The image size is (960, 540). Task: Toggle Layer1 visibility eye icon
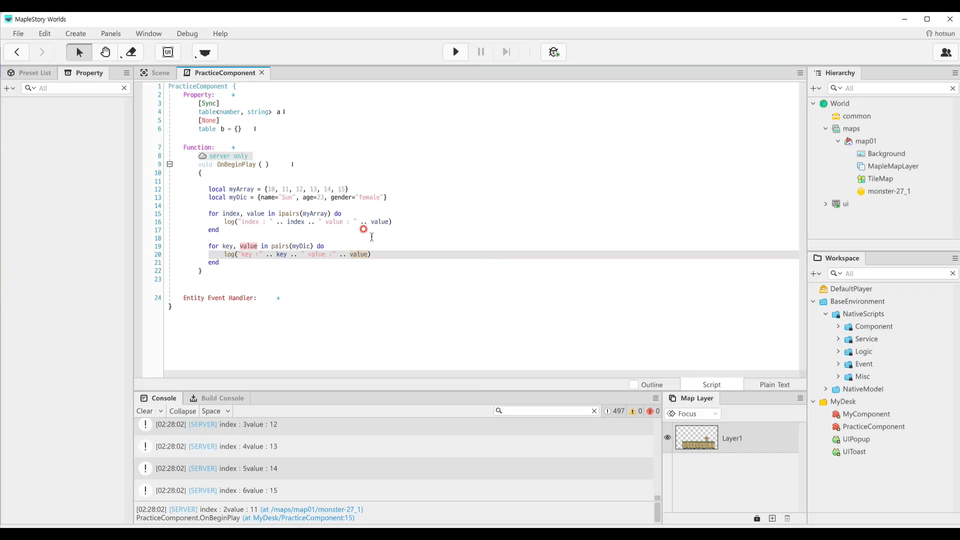pyautogui.click(x=667, y=438)
